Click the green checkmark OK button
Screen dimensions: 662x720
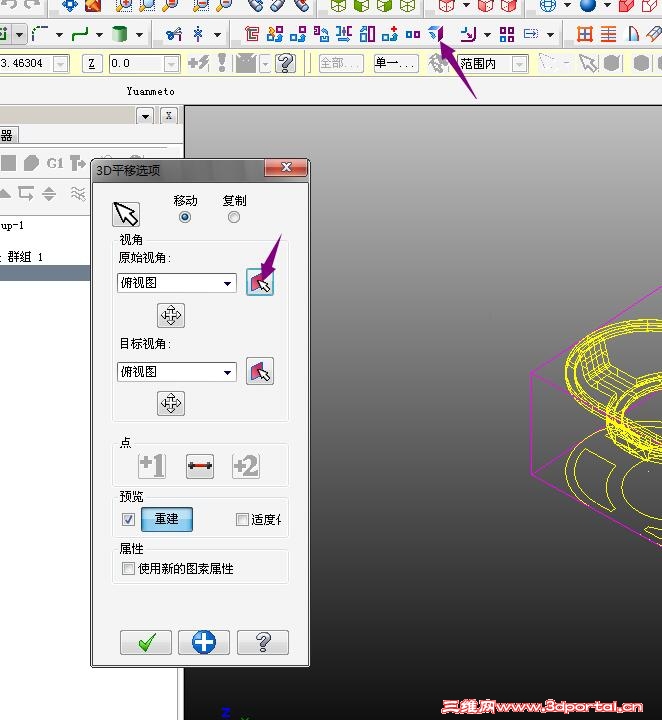(146, 642)
